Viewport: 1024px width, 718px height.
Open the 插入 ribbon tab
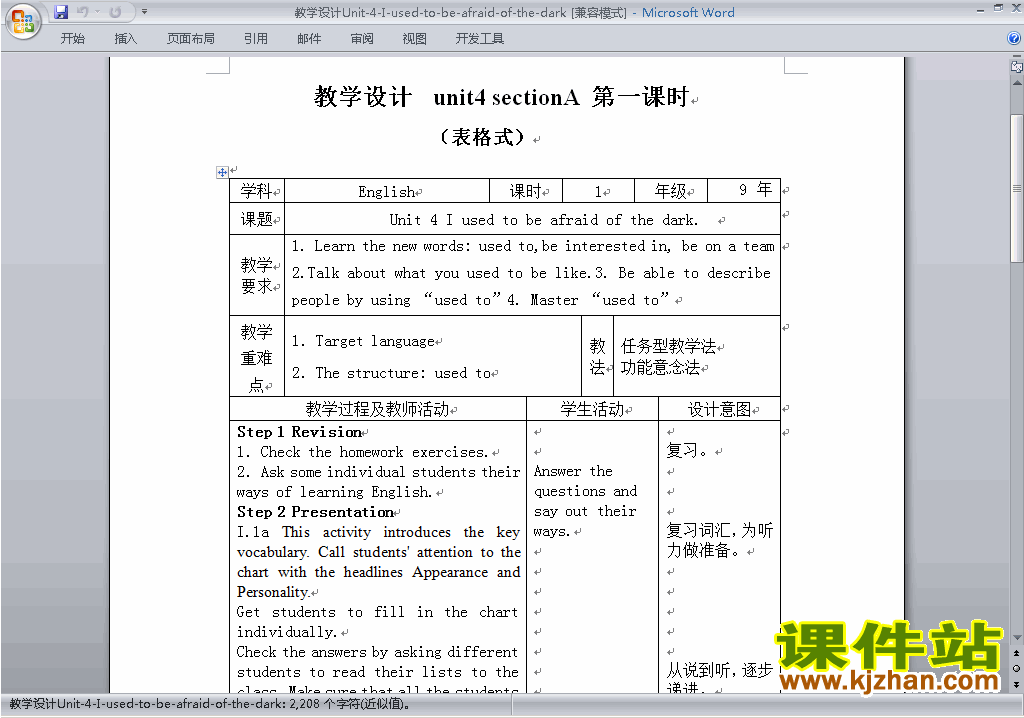pos(125,39)
